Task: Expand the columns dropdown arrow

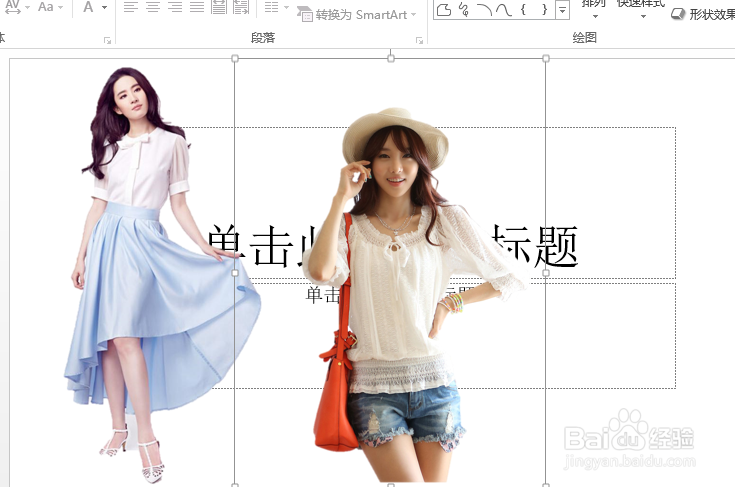Action: point(286,7)
